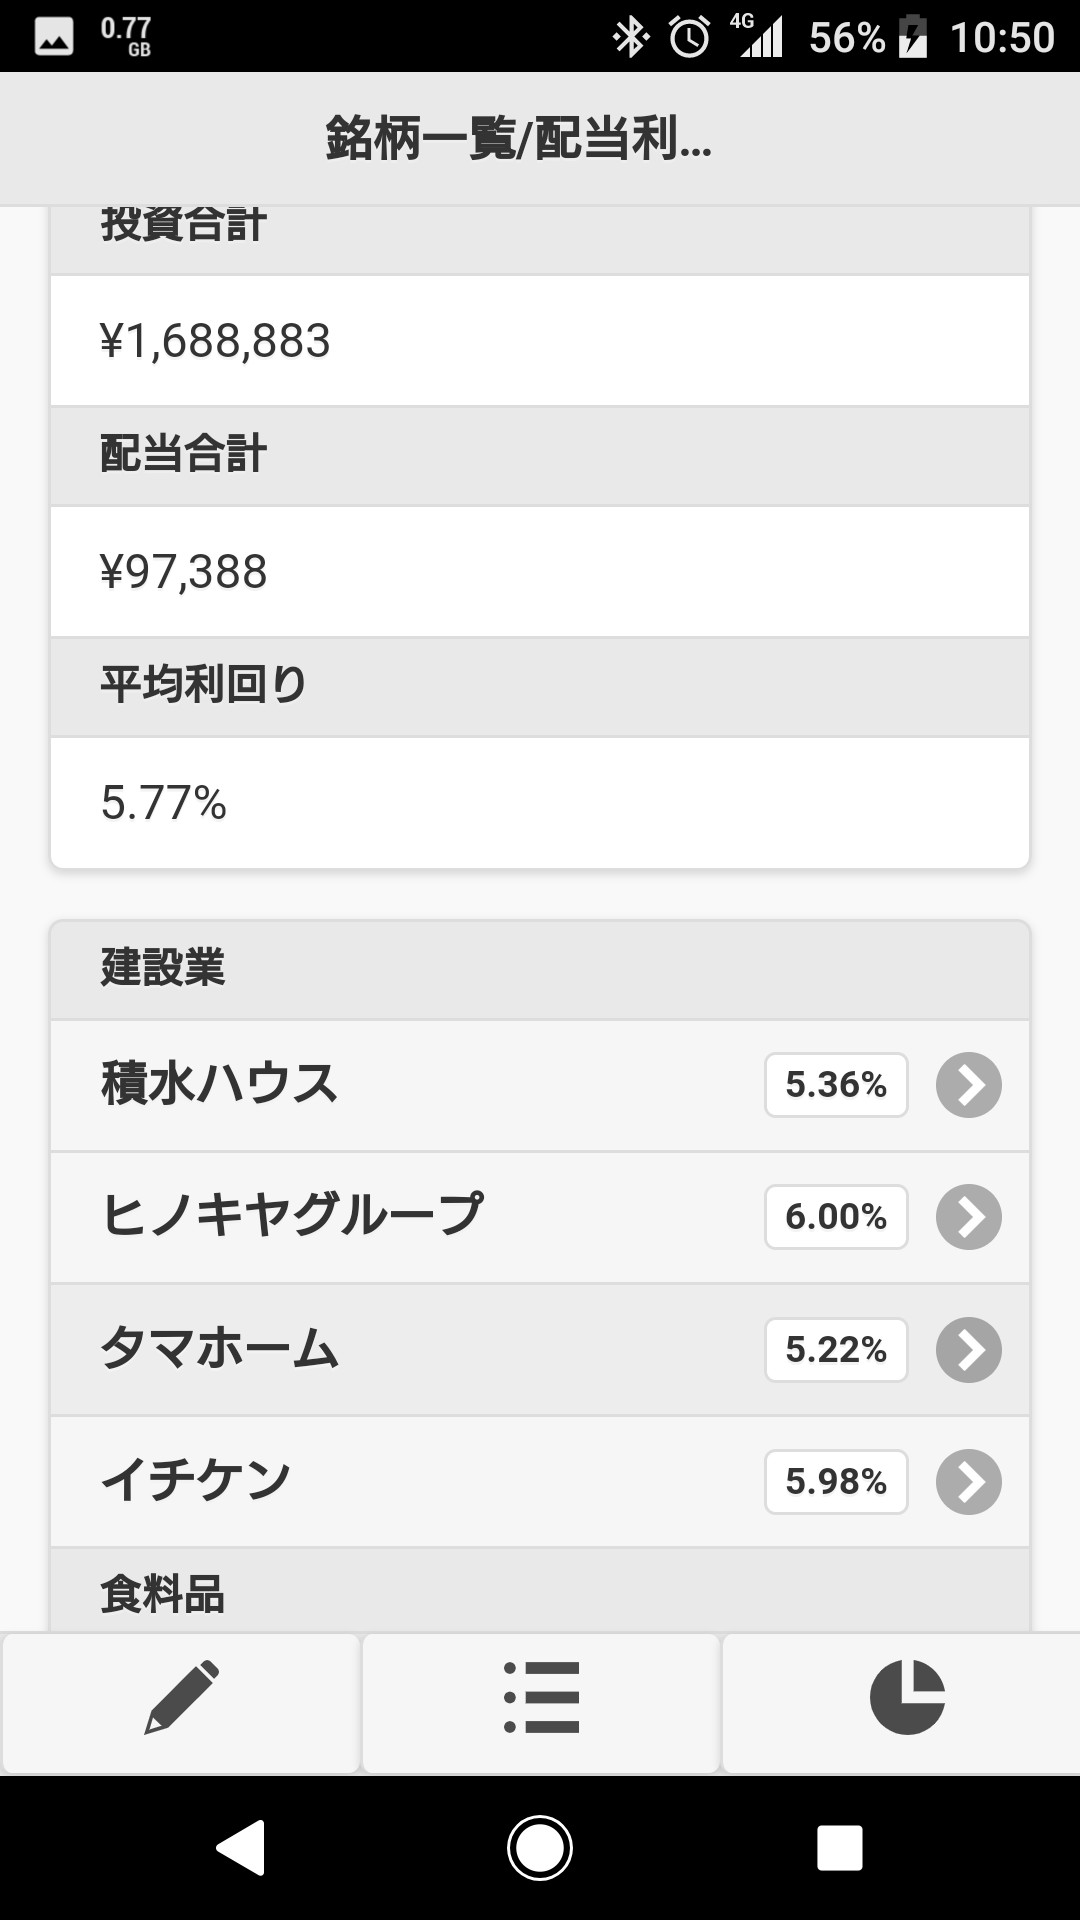This screenshot has width=1080, height=1920.
Task: Open the pie chart icon
Action: click(x=907, y=1697)
